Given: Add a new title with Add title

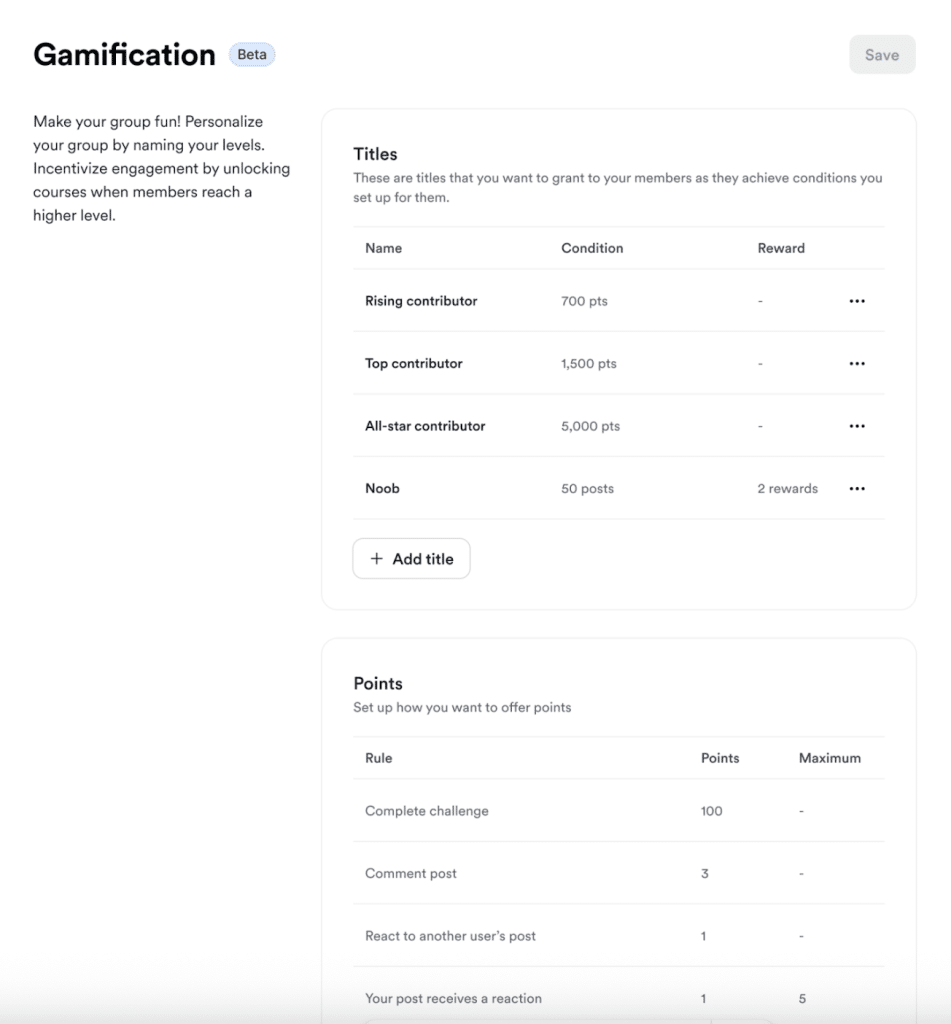Looking at the screenshot, I should pos(411,558).
